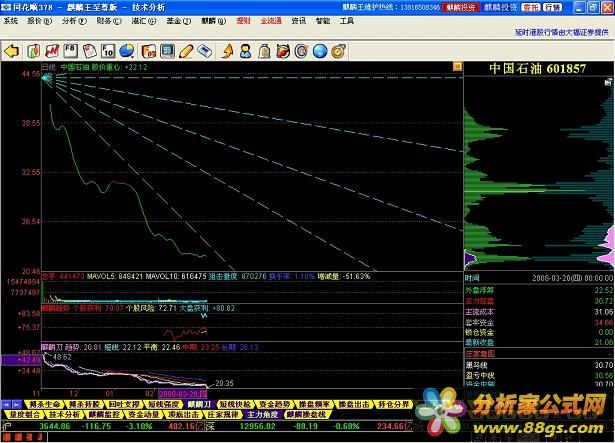Select the 操盘出击 indicator tab
The image size is (615, 443).
tap(354, 405)
